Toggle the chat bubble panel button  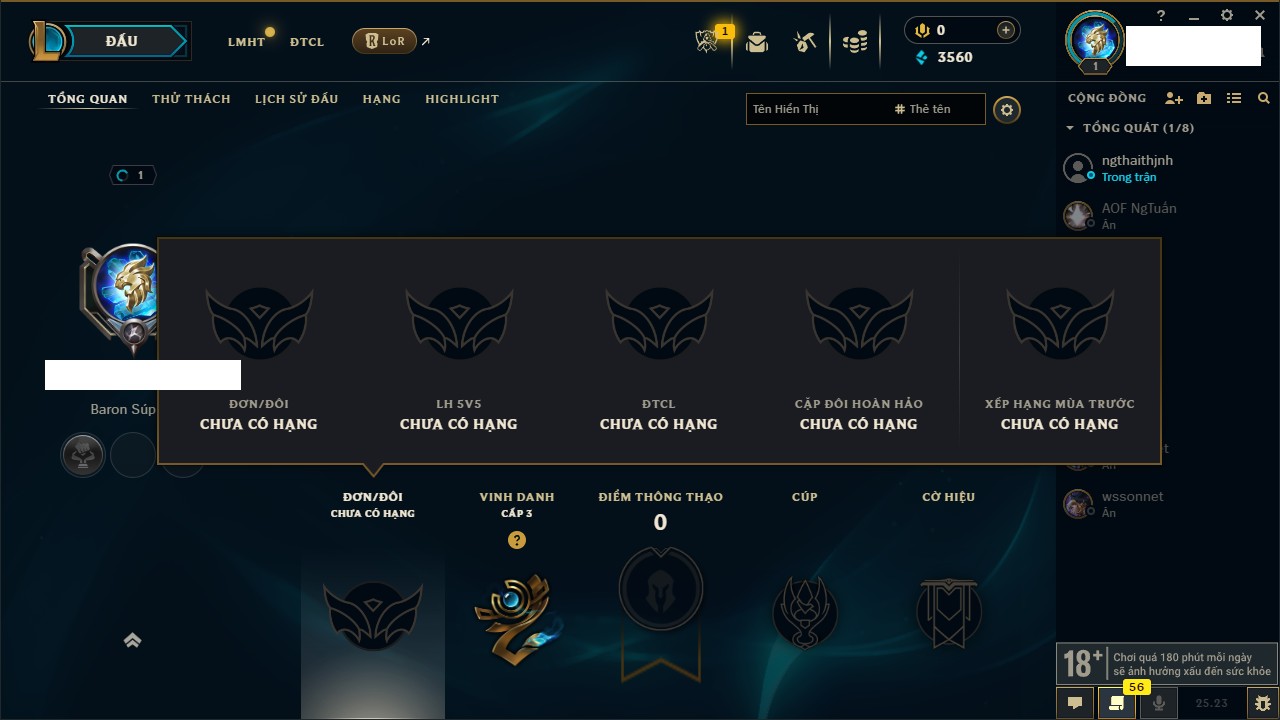pos(1075,703)
